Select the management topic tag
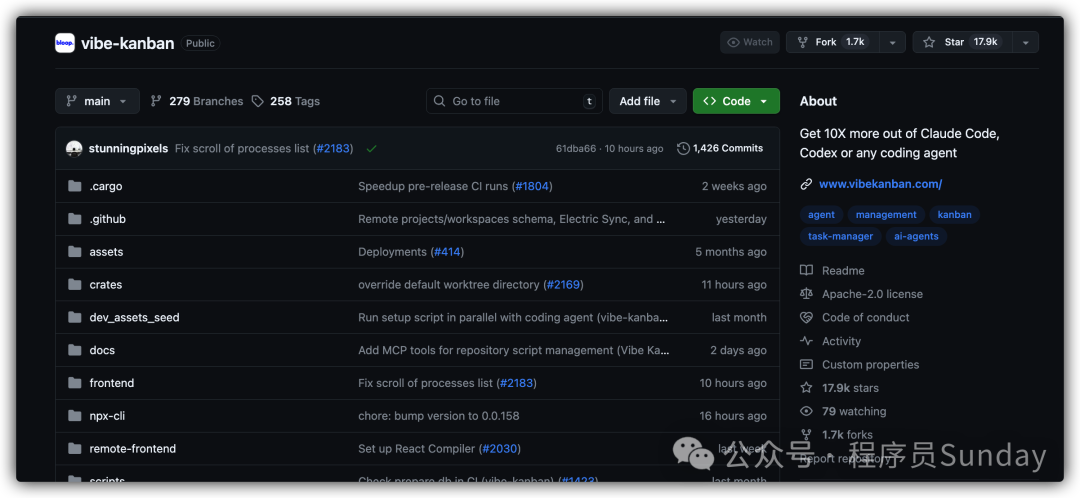 tap(886, 215)
